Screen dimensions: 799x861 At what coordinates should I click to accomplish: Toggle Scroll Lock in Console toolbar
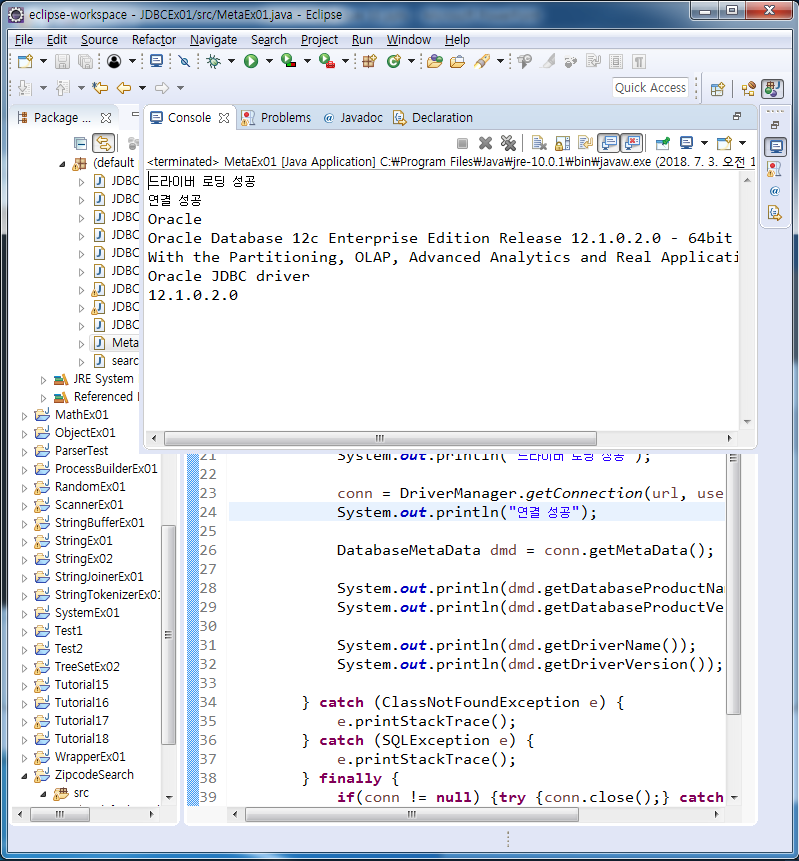(x=562, y=144)
